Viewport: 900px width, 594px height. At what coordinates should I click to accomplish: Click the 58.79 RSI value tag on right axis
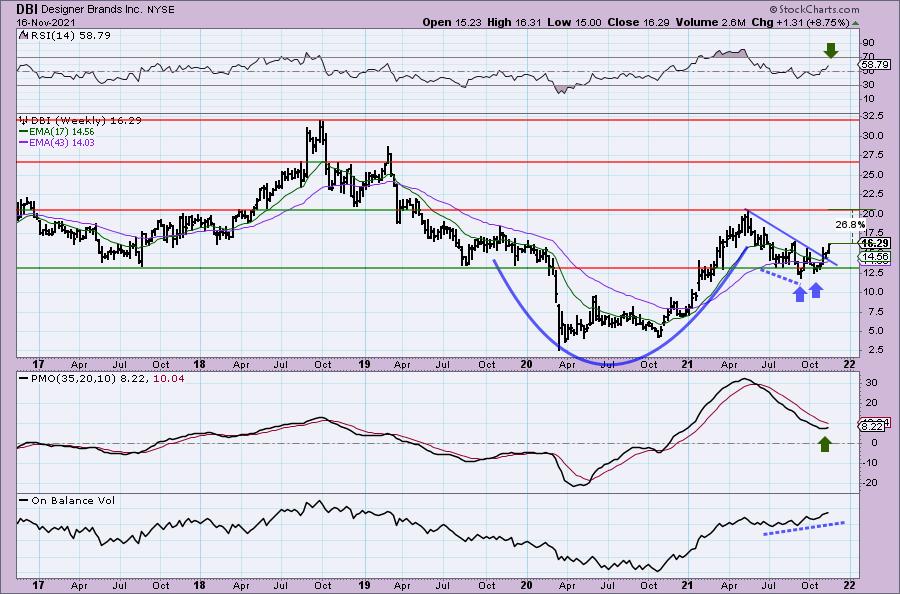point(875,65)
